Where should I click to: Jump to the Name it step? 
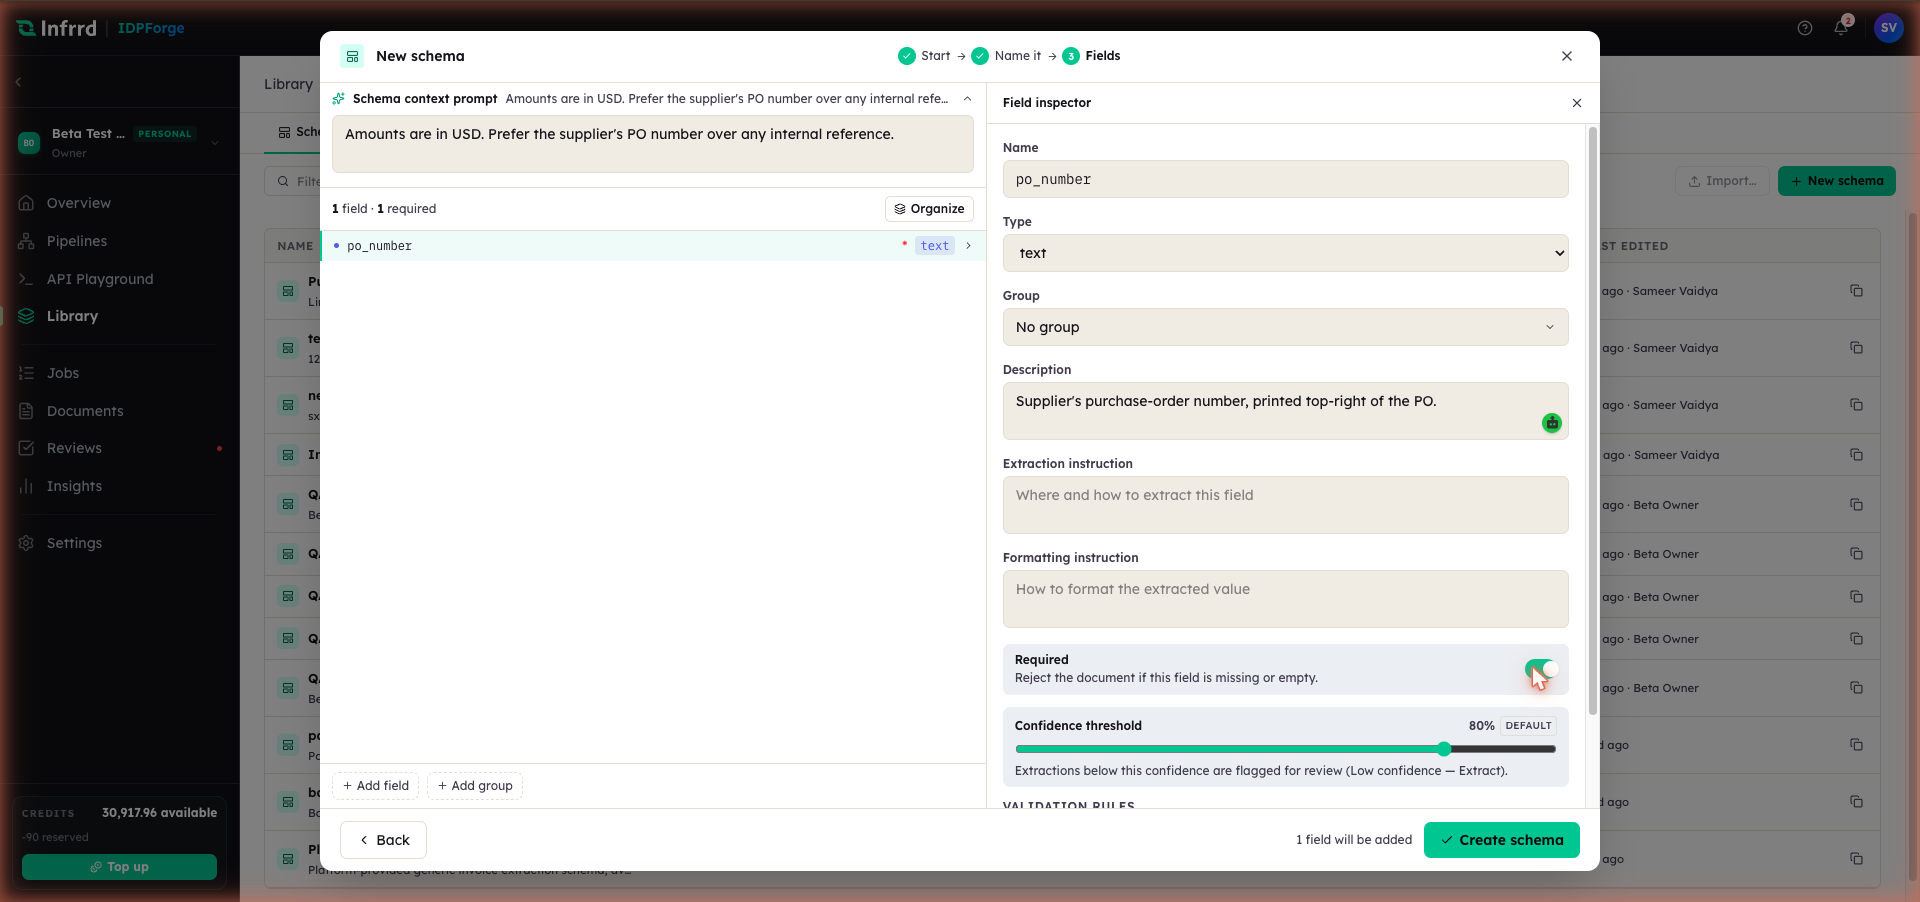click(1007, 56)
